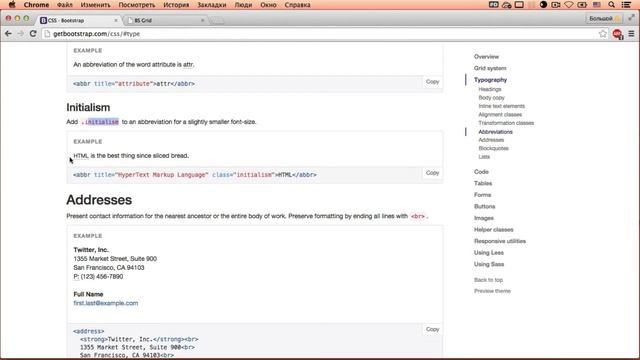The height and width of the screenshot is (360, 640).
Task: Copy the abbr attribute code snippet
Action: [x=432, y=82]
